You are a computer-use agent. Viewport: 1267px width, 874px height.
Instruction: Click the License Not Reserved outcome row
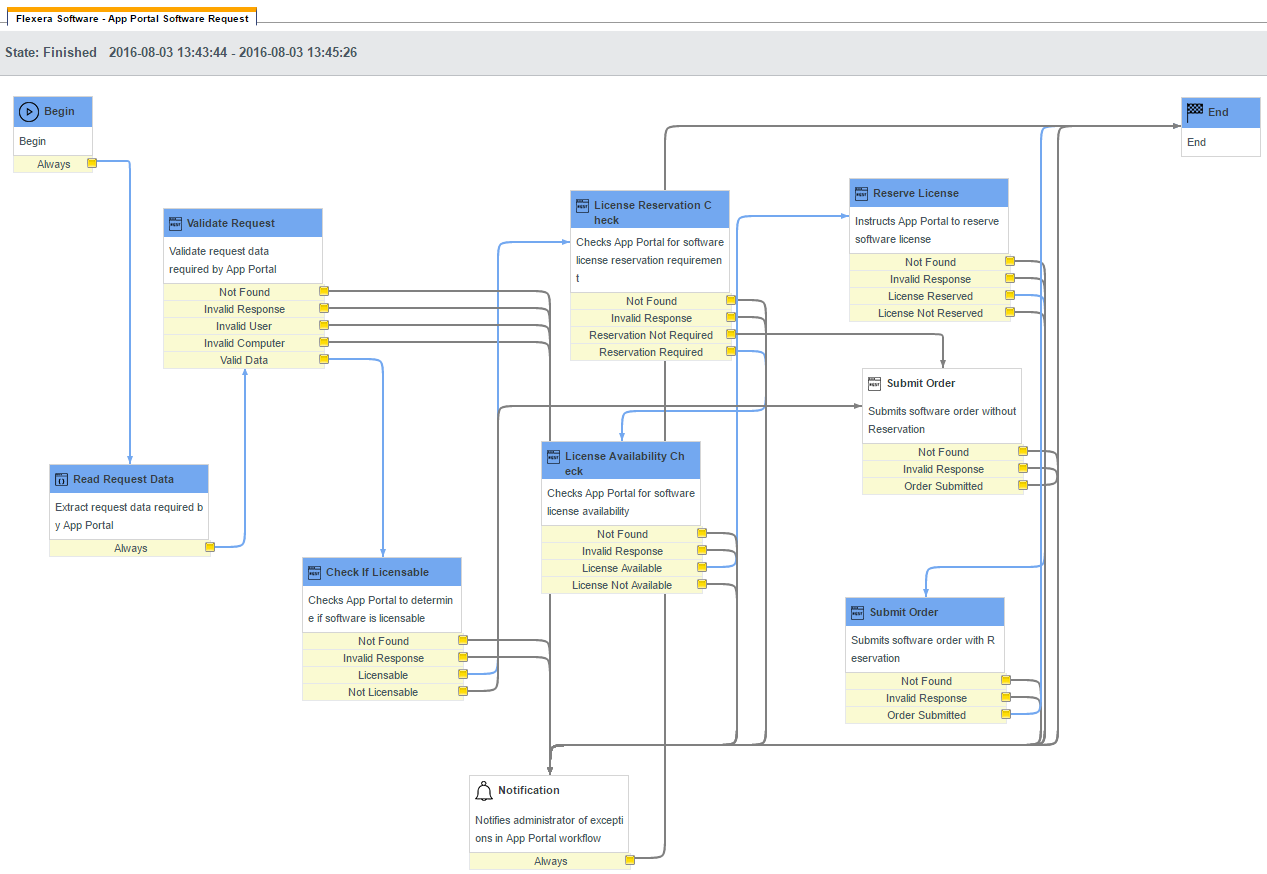(930, 313)
